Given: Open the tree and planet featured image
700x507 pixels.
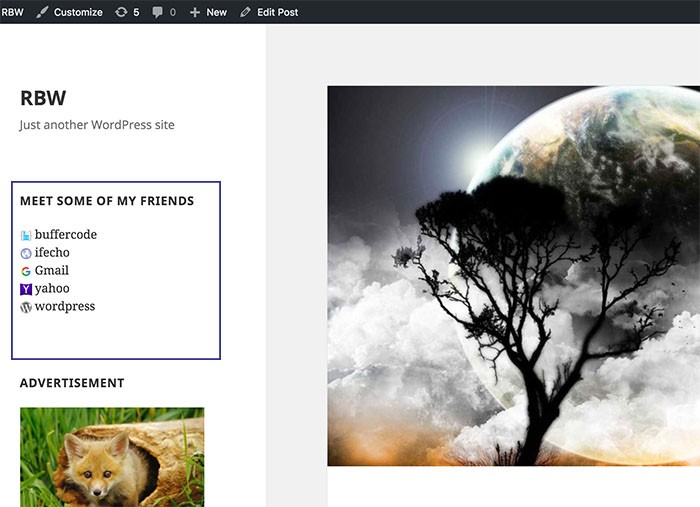Looking at the screenshot, I should (x=513, y=276).
